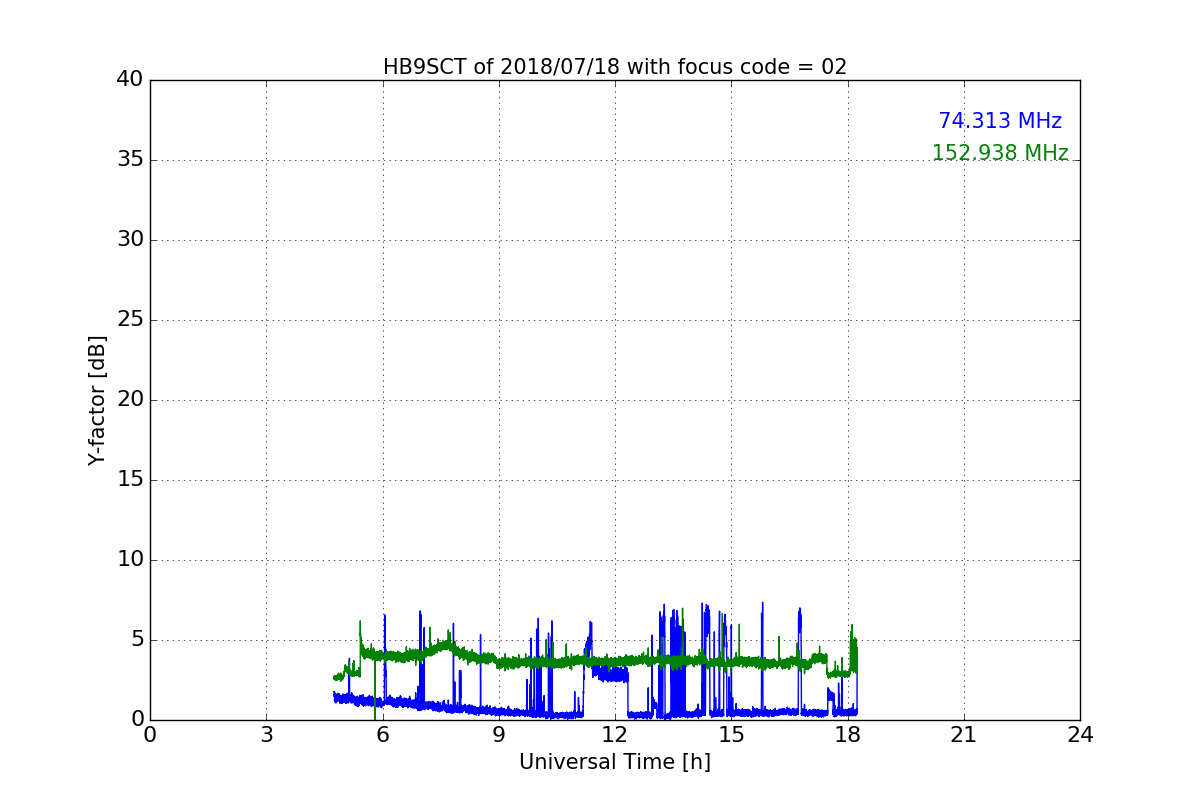Click the plot title HB9SCT of 2018/07/18
Viewport: 1200px width, 800px height.
(615, 67)
